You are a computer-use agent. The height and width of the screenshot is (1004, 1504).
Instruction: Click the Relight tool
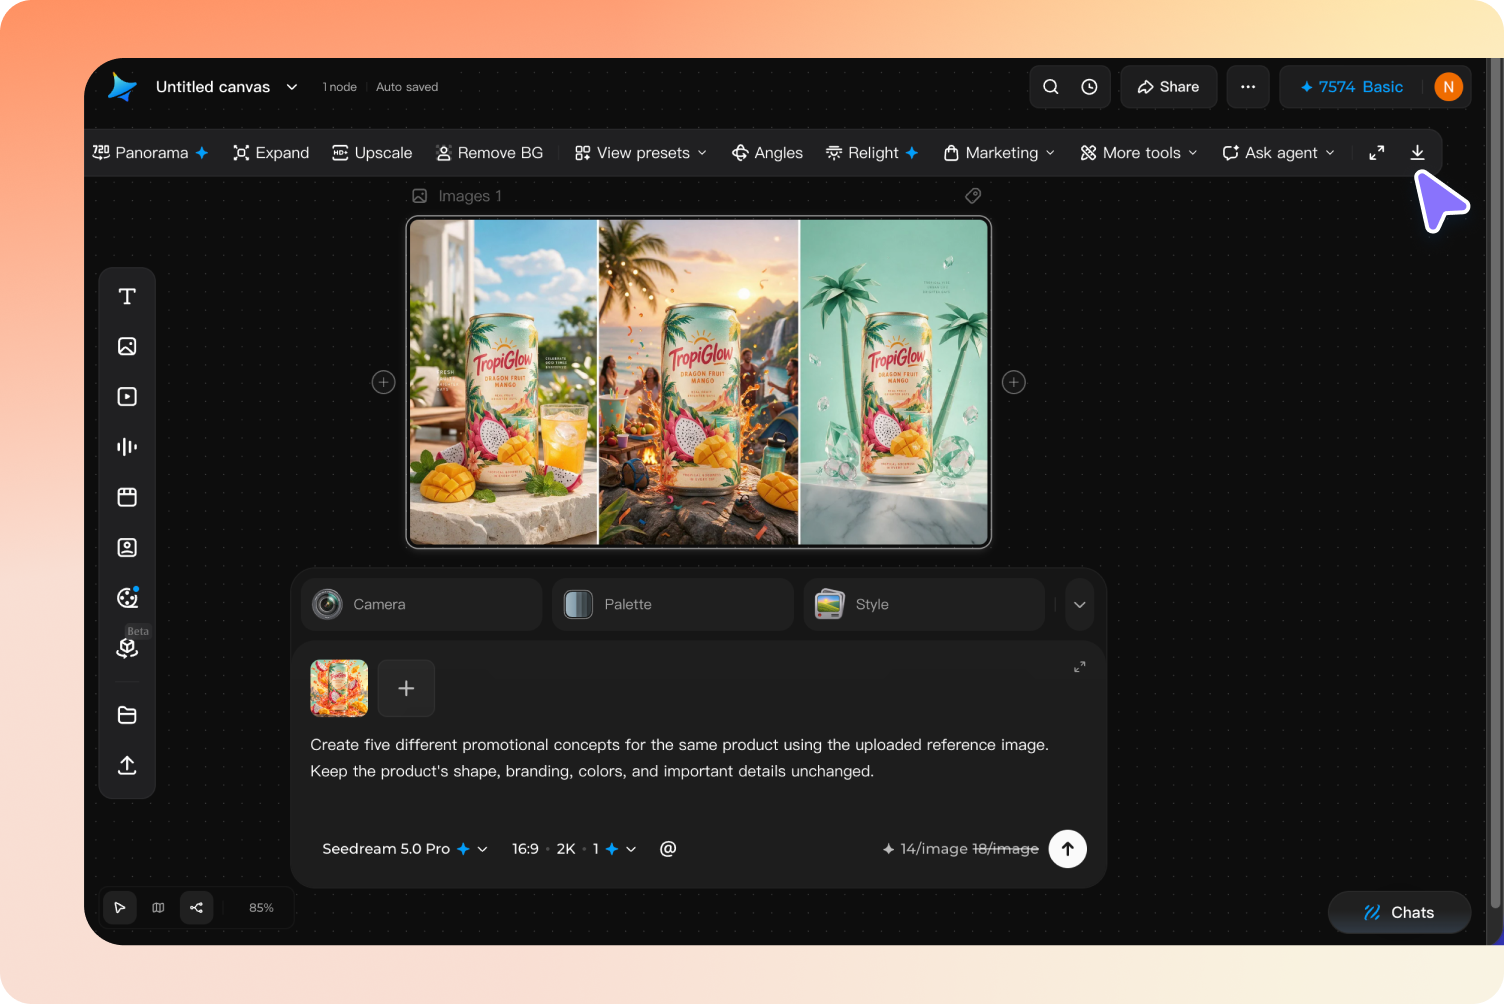pos(872,153)
